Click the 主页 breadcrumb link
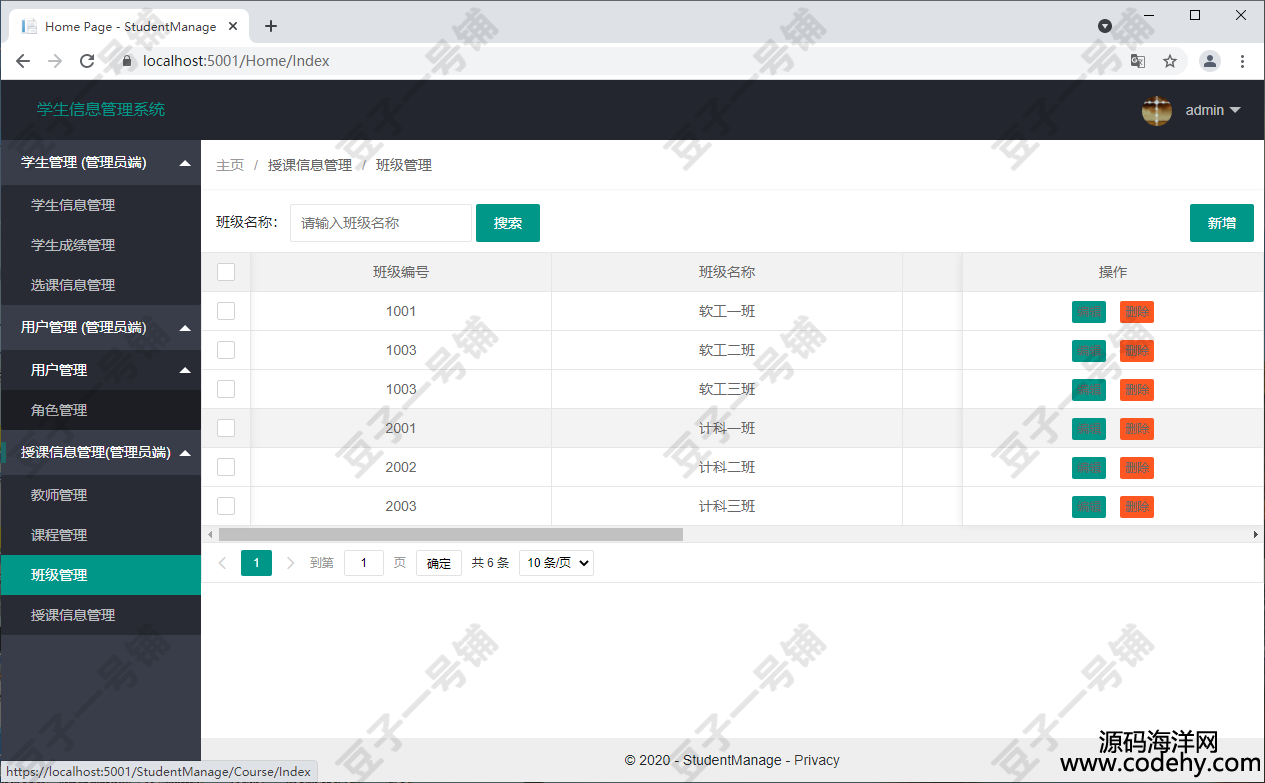 230,165
